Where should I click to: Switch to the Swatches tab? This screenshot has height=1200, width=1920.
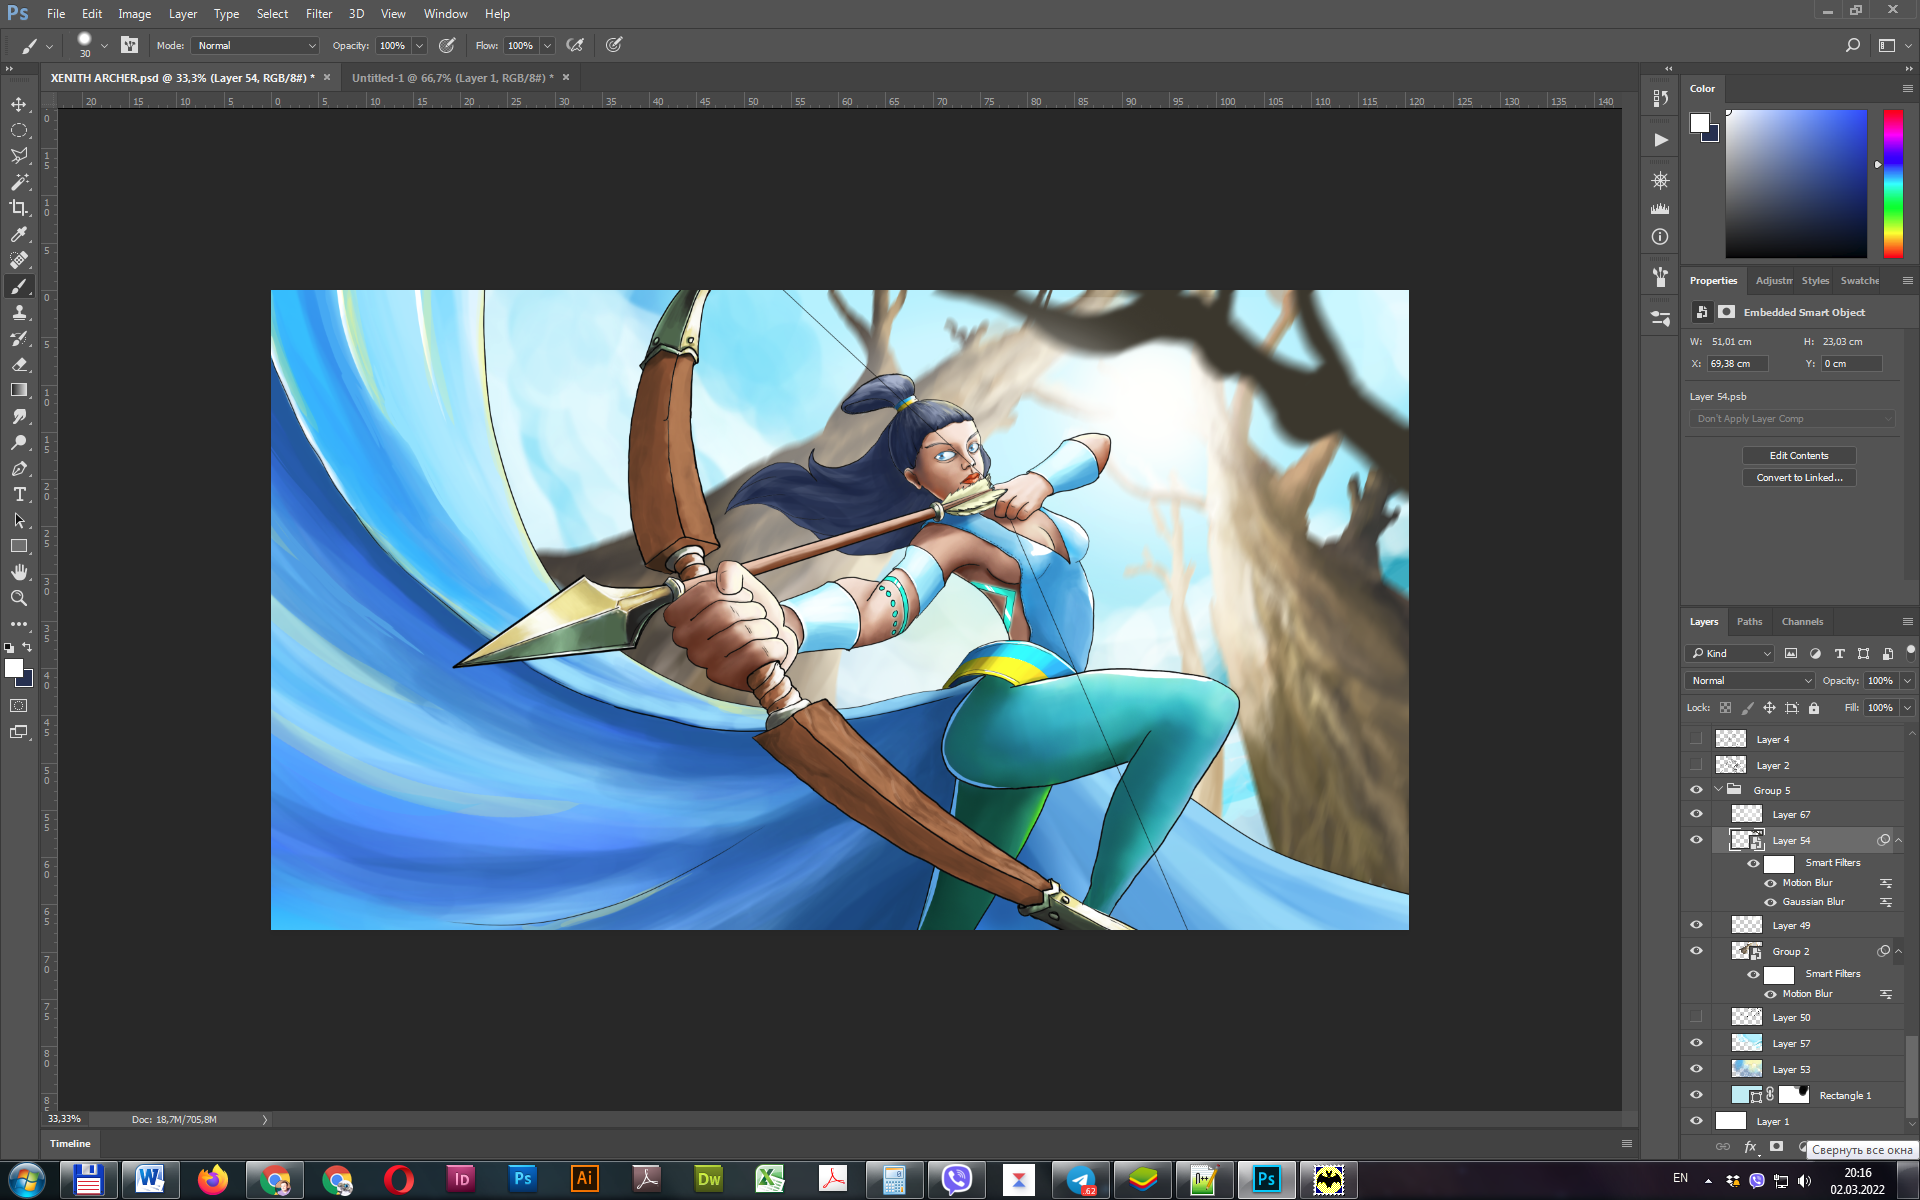pyautogui.click(x=1859, y=280)
